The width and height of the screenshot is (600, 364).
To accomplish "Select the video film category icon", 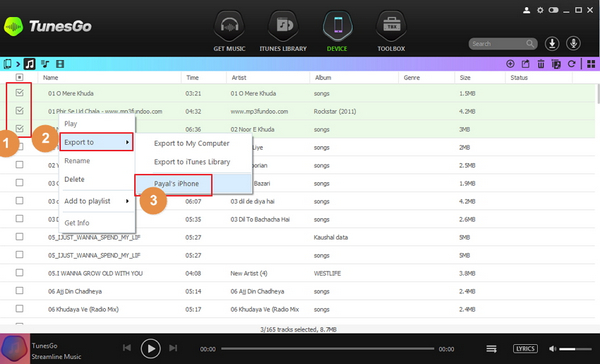I will [60, 64].
